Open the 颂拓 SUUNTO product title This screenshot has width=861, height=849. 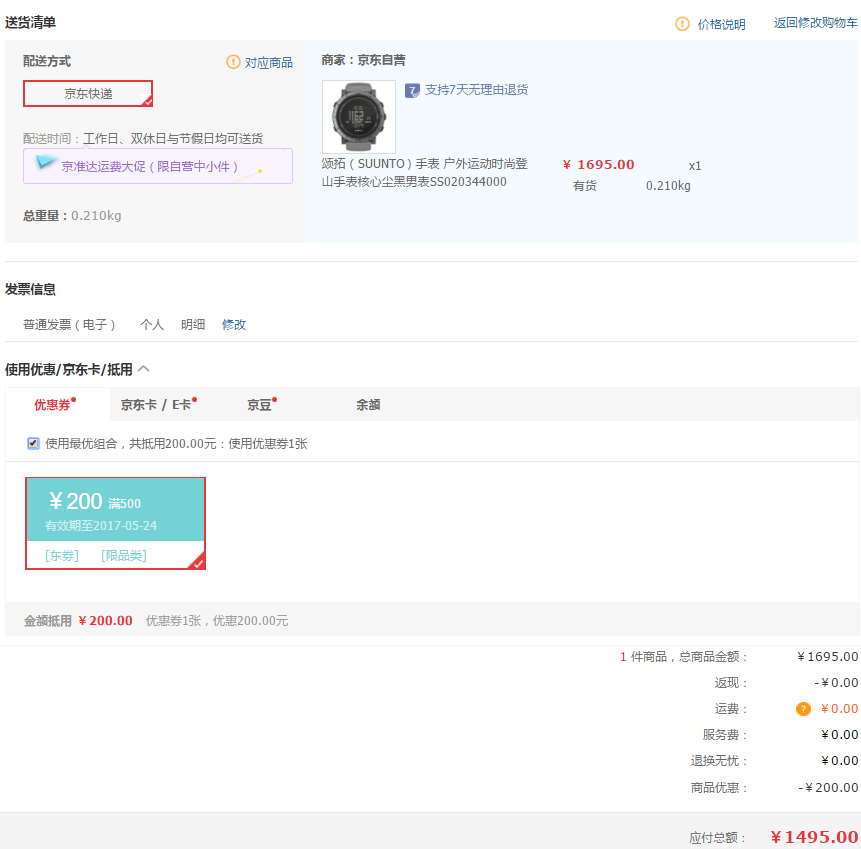(x=424, y=172)
